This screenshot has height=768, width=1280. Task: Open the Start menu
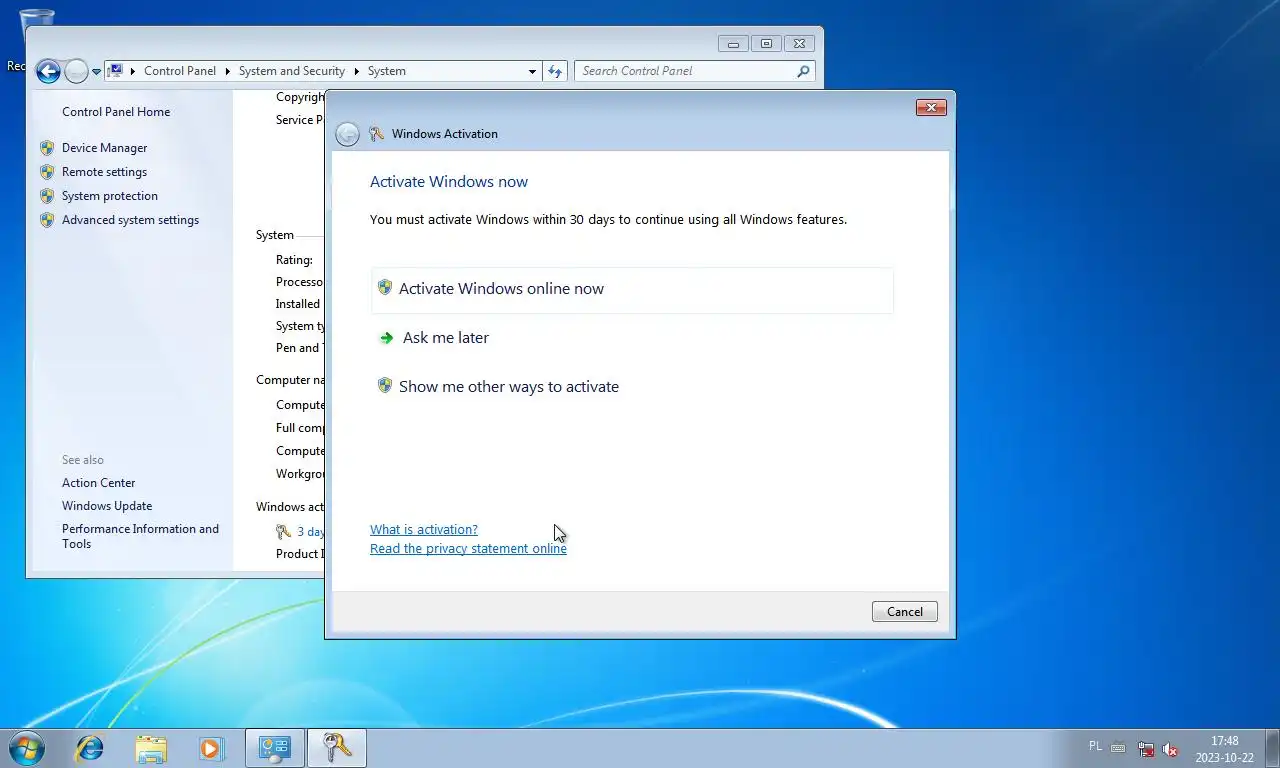26,748
